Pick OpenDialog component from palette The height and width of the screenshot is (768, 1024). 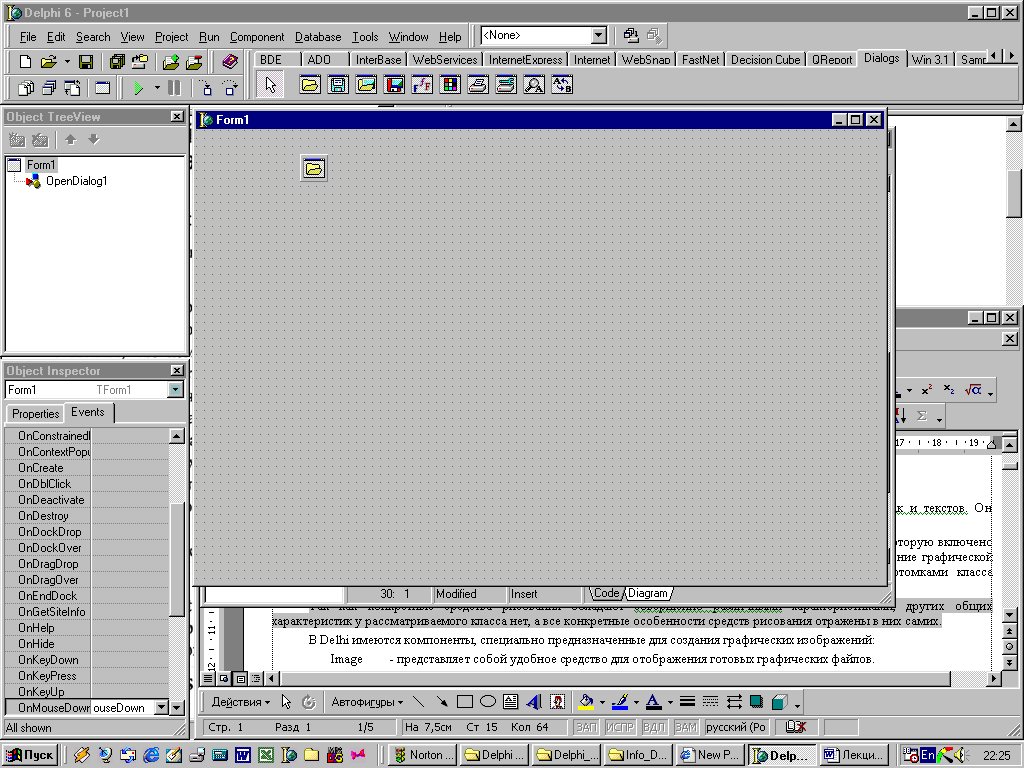tap(310, 85)
